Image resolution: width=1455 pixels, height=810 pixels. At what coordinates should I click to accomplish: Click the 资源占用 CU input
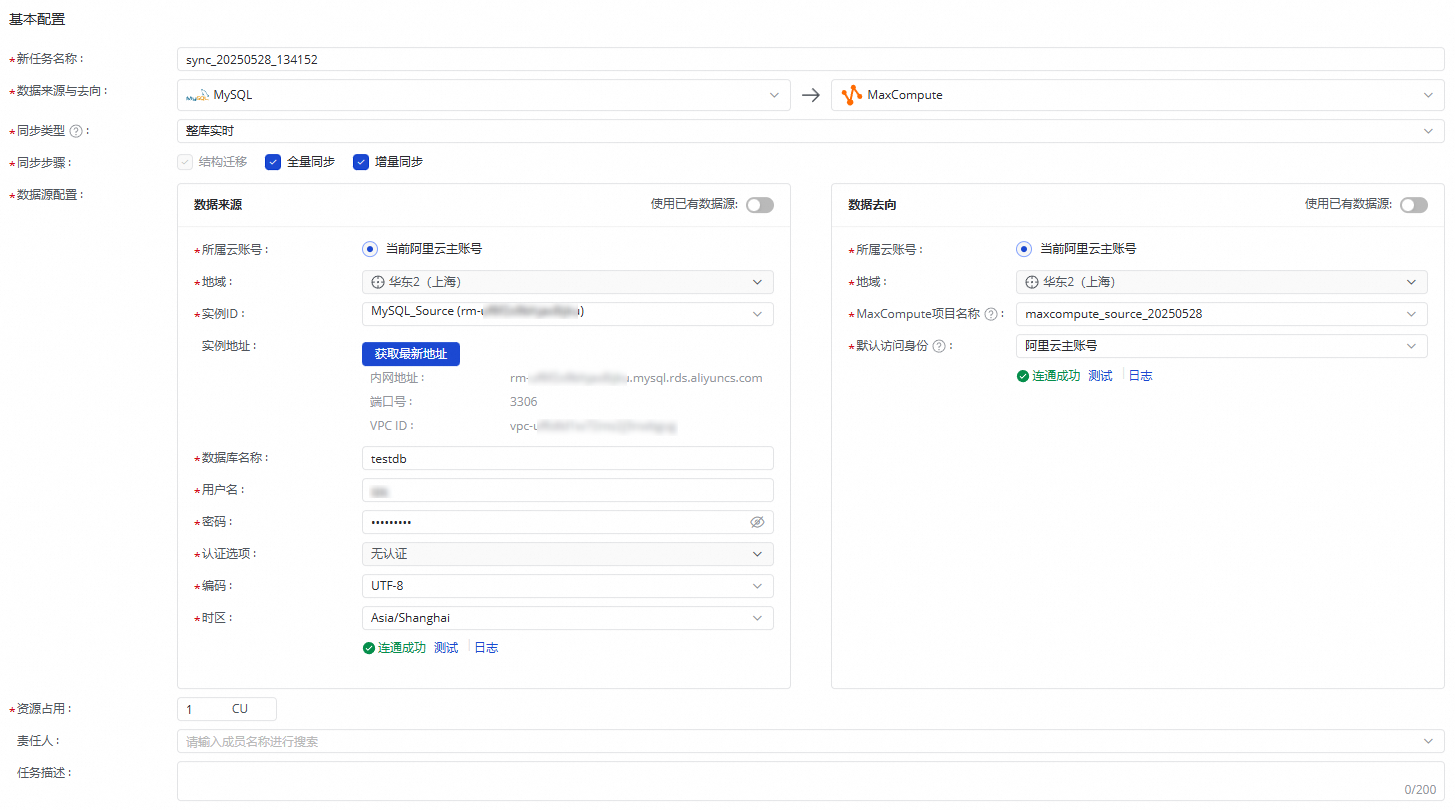point(226,709)
